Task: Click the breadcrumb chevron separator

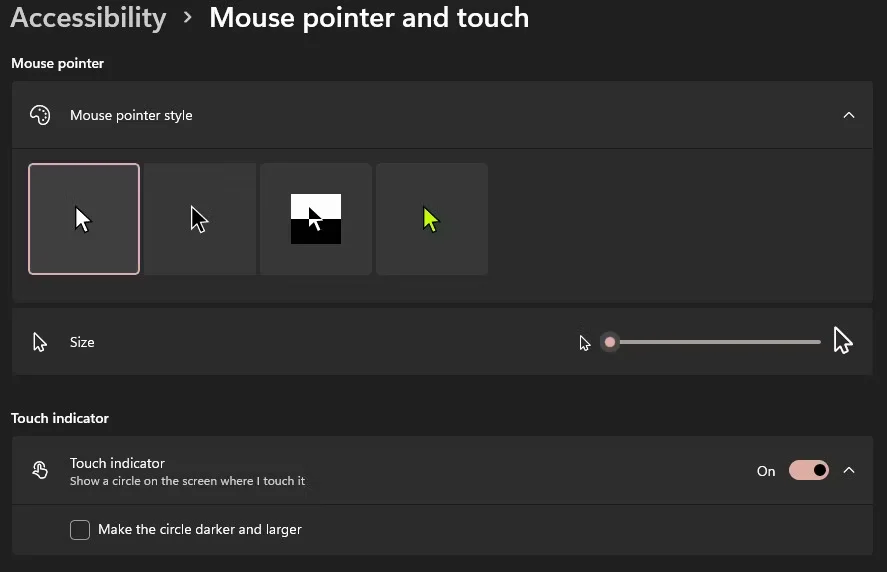Action: (188, 18)
